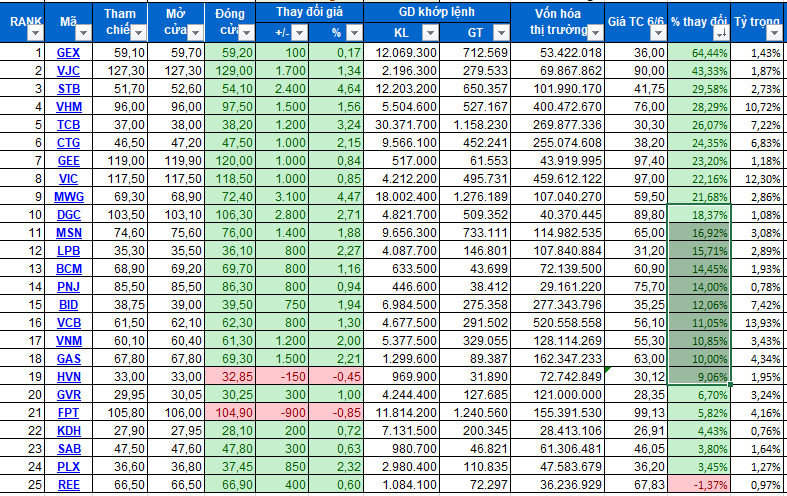Open the KDH ticker link
Screen dimensions: 787x496
tap(69, 431)
